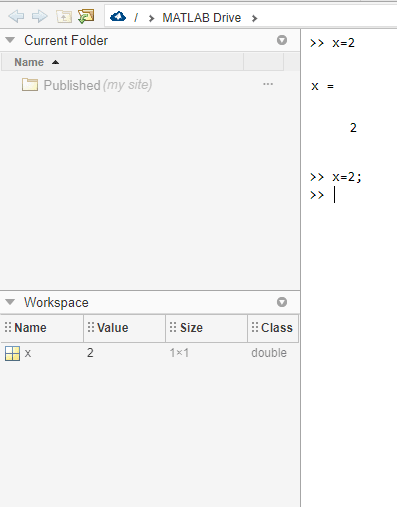Collapse the Current Folder panel
Screen dimensions: 397x507
click(x=10, y=40)
